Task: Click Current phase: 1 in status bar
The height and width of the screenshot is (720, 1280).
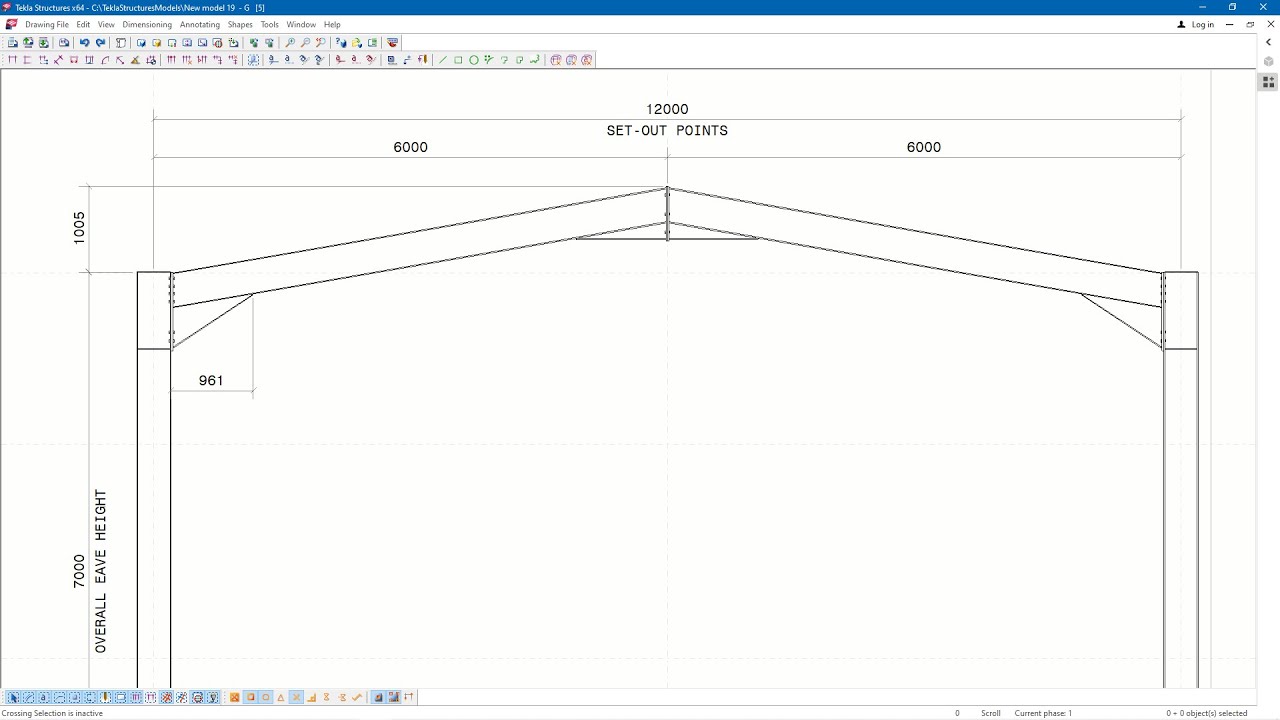Action: 1043,713
